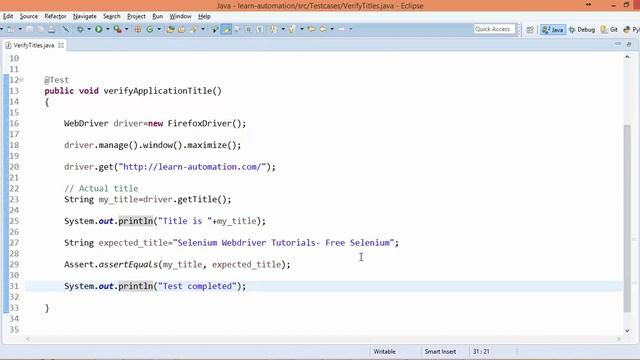Open the External Tools dropdown arrow
The width and height of the screenshot is (640, 360).
pos(127,29)
